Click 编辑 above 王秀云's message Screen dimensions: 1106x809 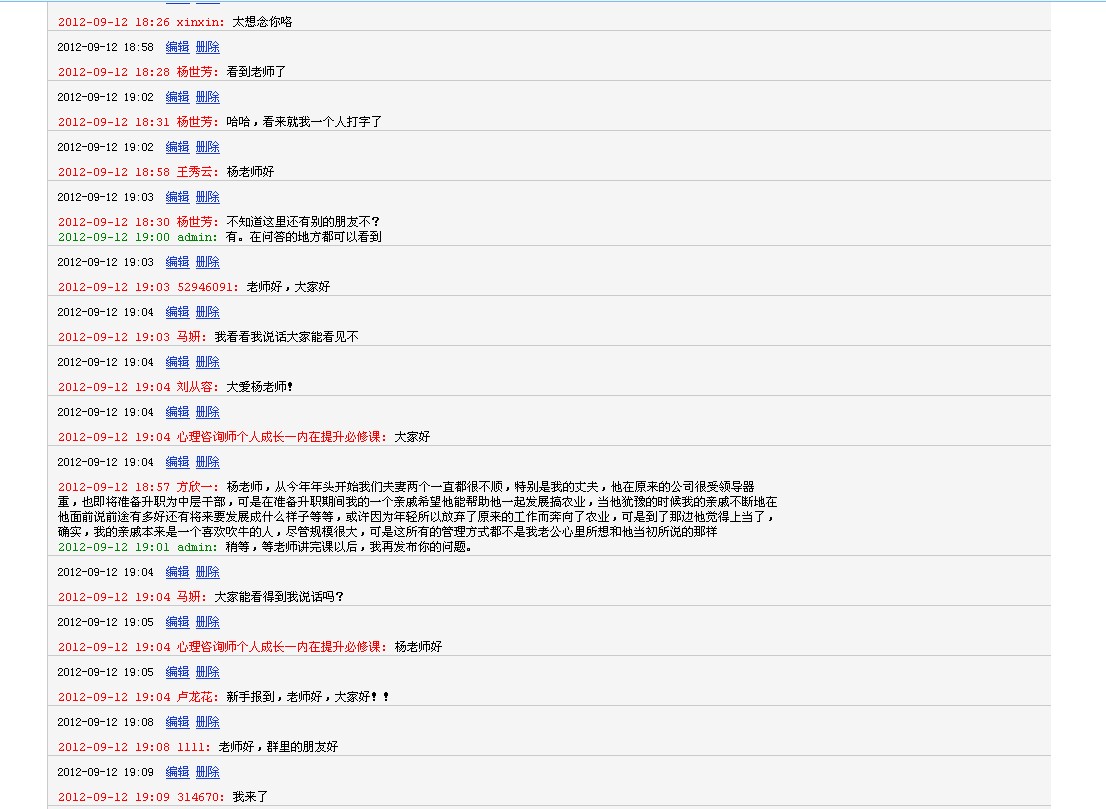pyautogui.click(x=177, y=147)
